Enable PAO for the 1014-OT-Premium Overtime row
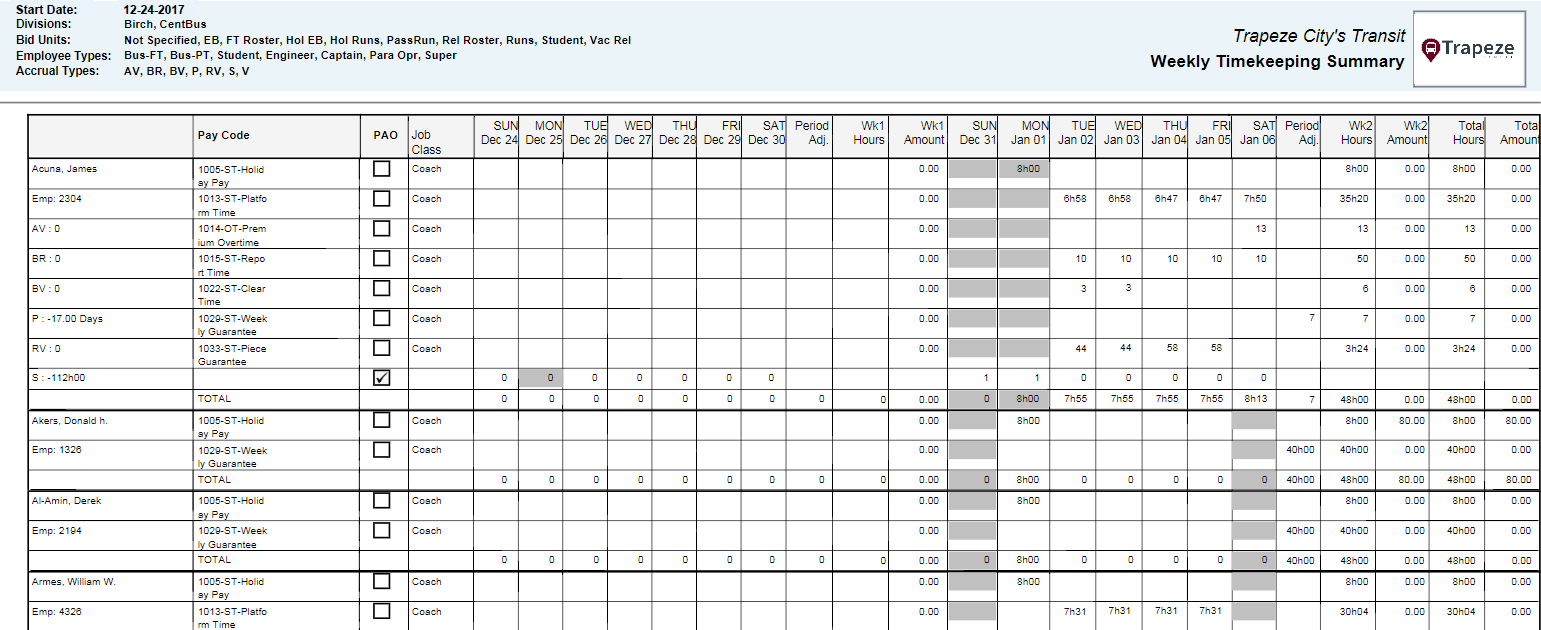 pos(383,227)
